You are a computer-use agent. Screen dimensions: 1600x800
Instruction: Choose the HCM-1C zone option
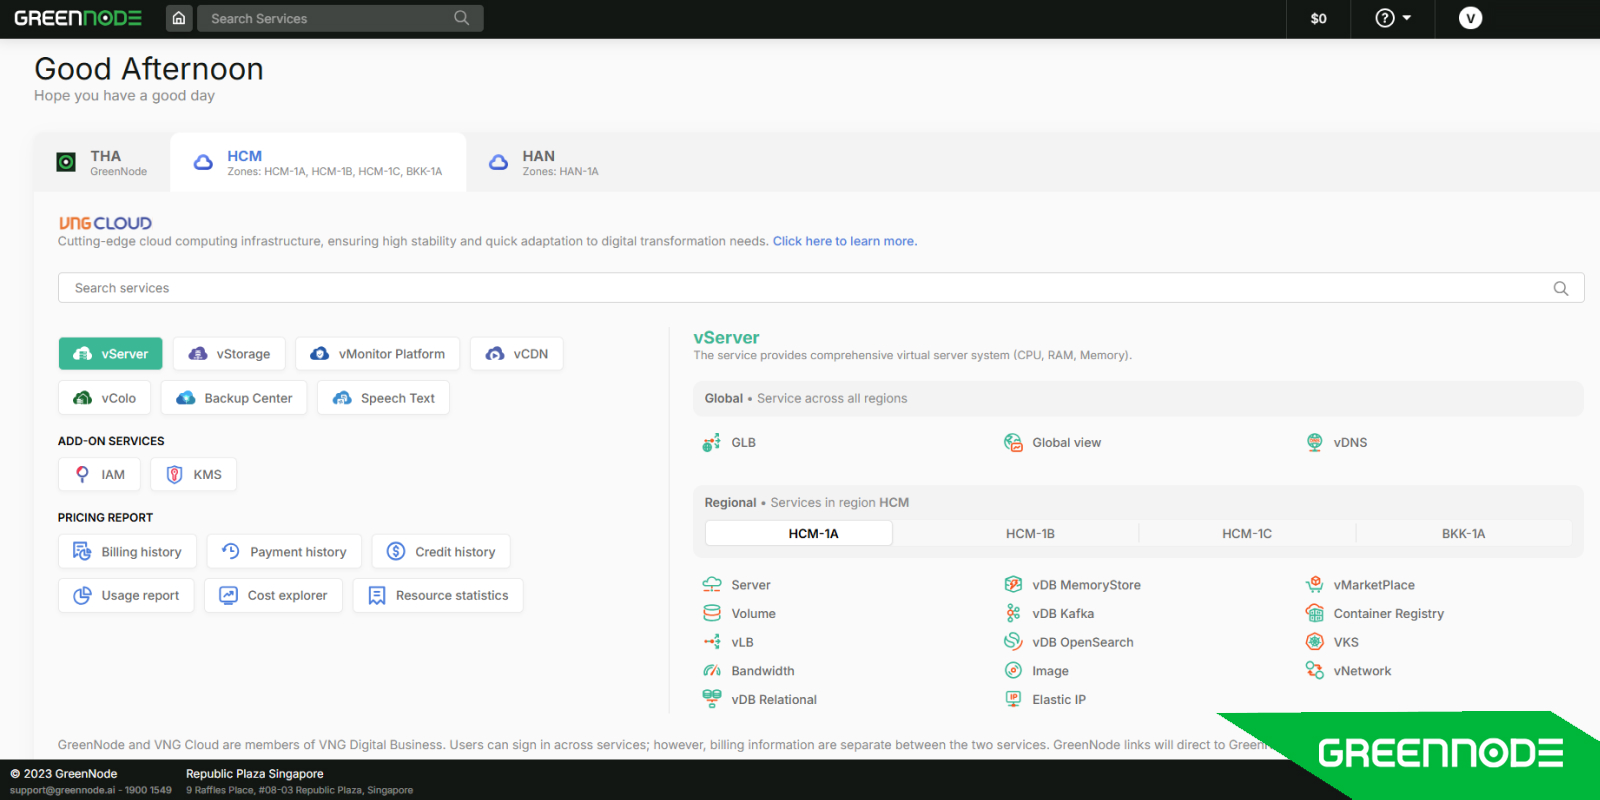[x=1246, y=534]
